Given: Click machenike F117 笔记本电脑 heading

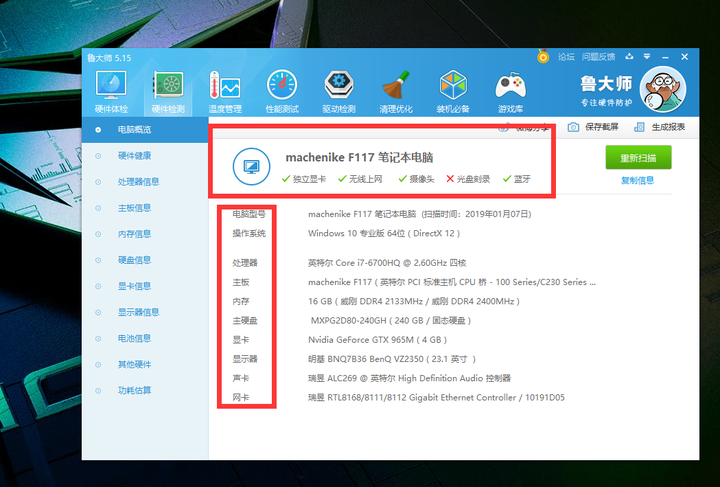Looking at the screenshot, I should click(360, 157).
